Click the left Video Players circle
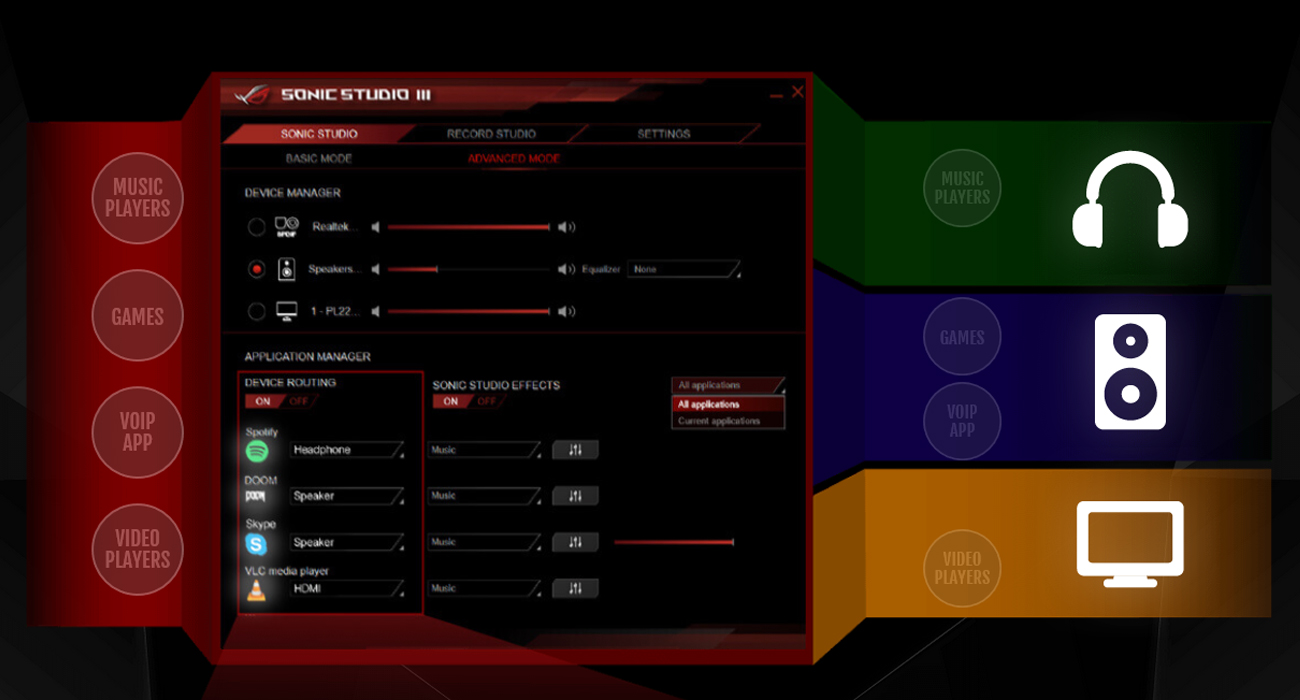This screenshot has height=700, width=1300. point(138,549)
